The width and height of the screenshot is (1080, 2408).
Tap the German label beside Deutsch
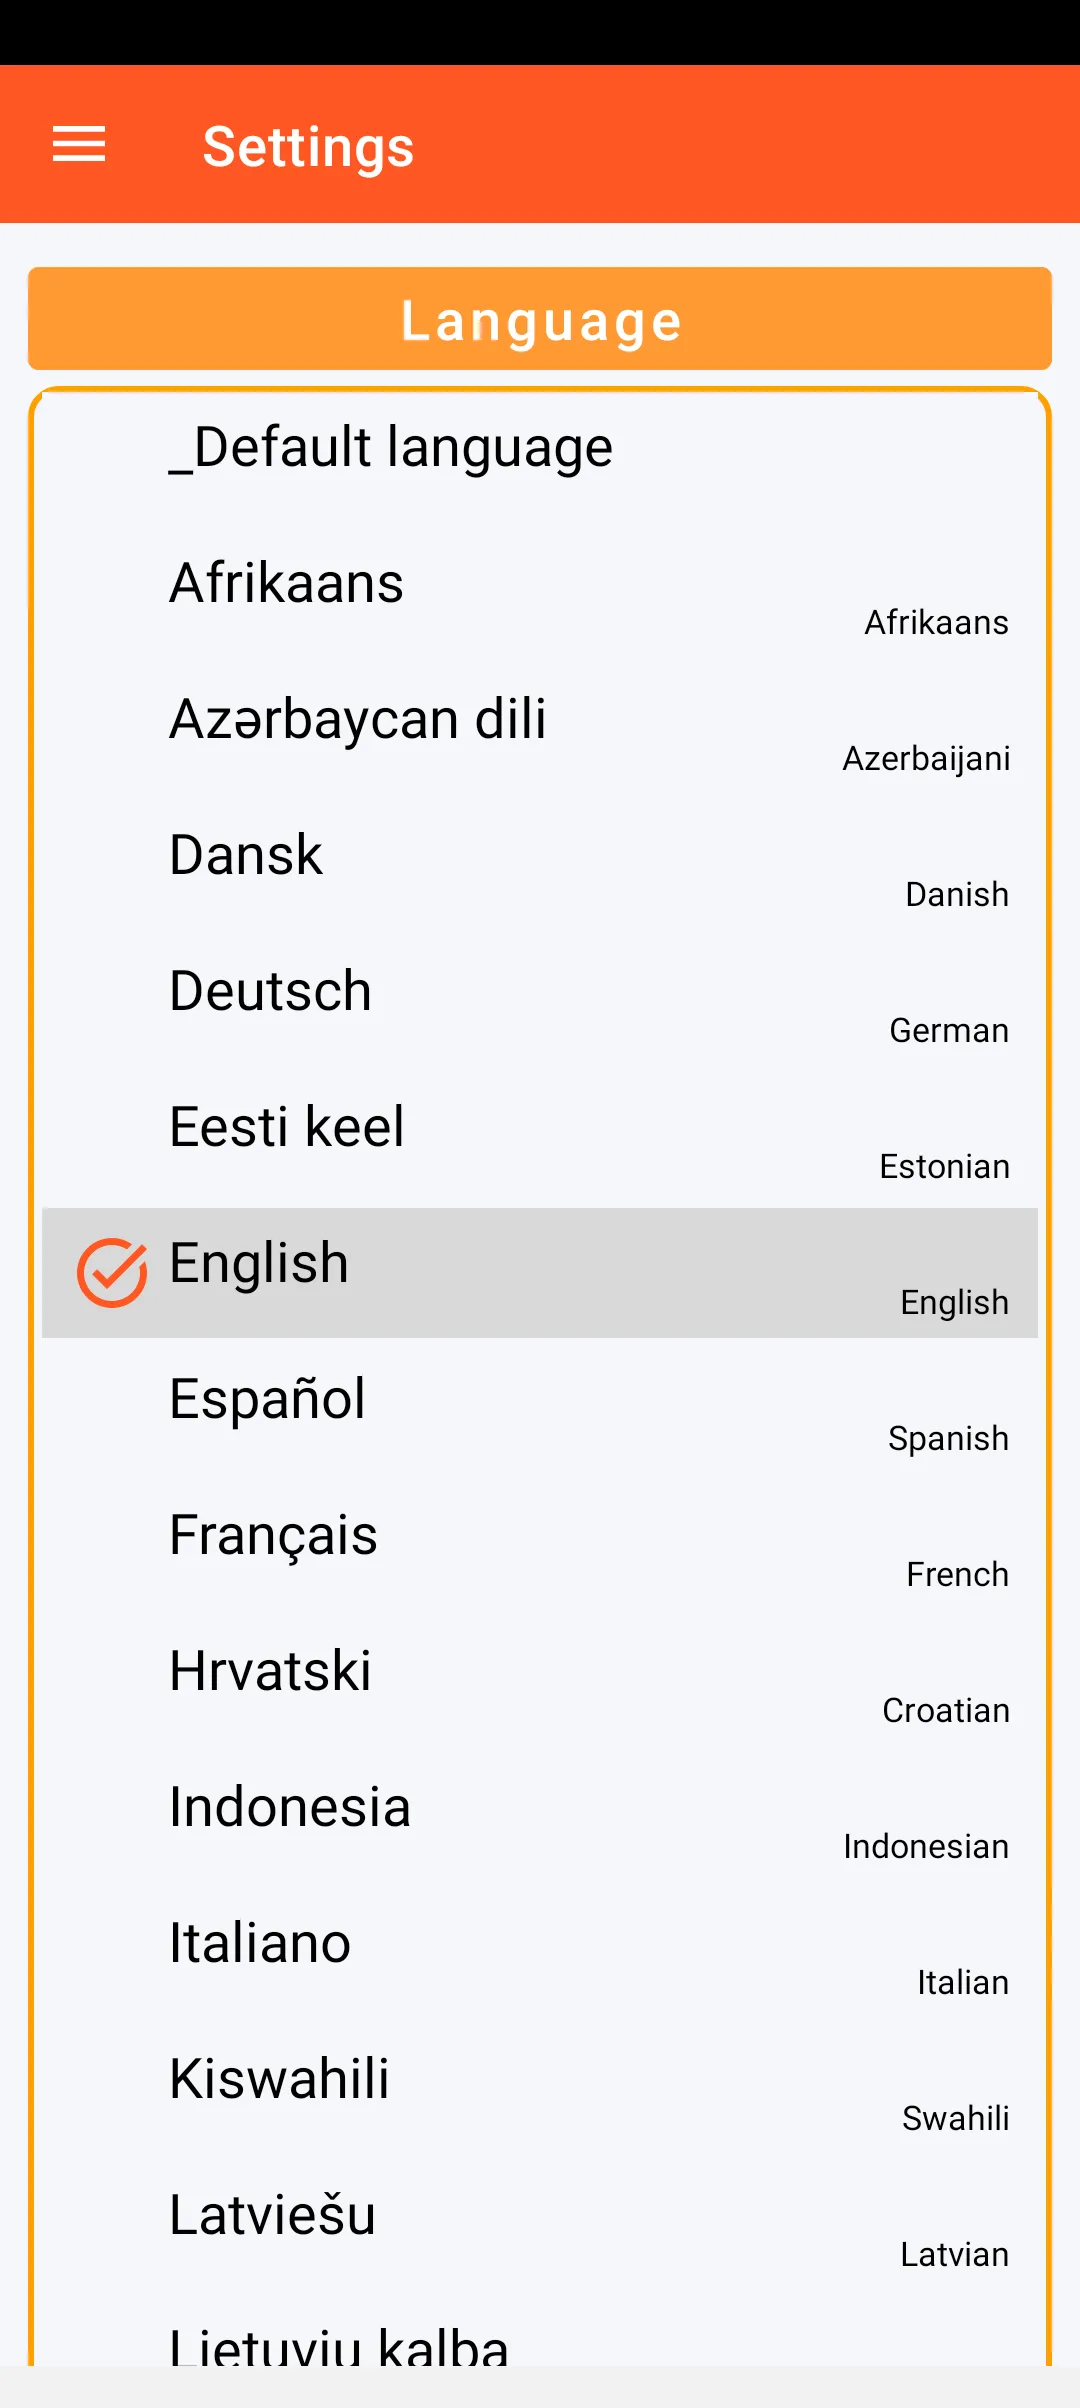click(948, 1030)
